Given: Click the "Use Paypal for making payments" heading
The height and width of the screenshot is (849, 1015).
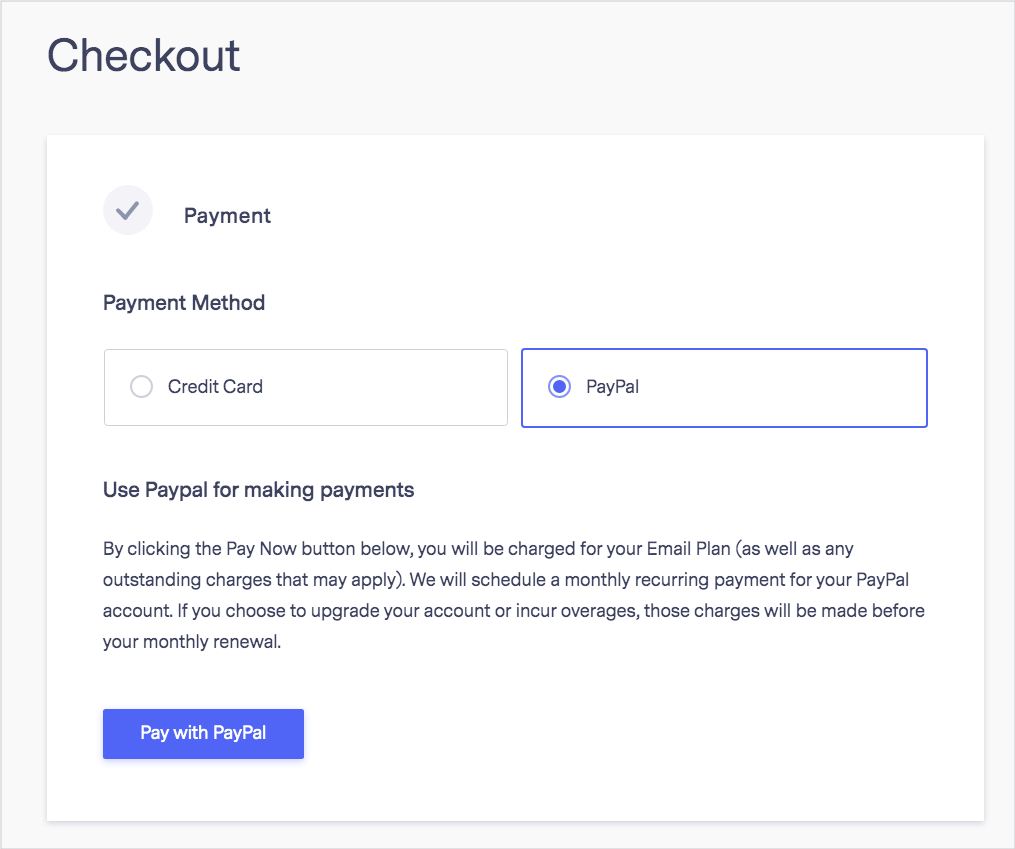Looking at the screenshot, I should (x=258, y=490).
